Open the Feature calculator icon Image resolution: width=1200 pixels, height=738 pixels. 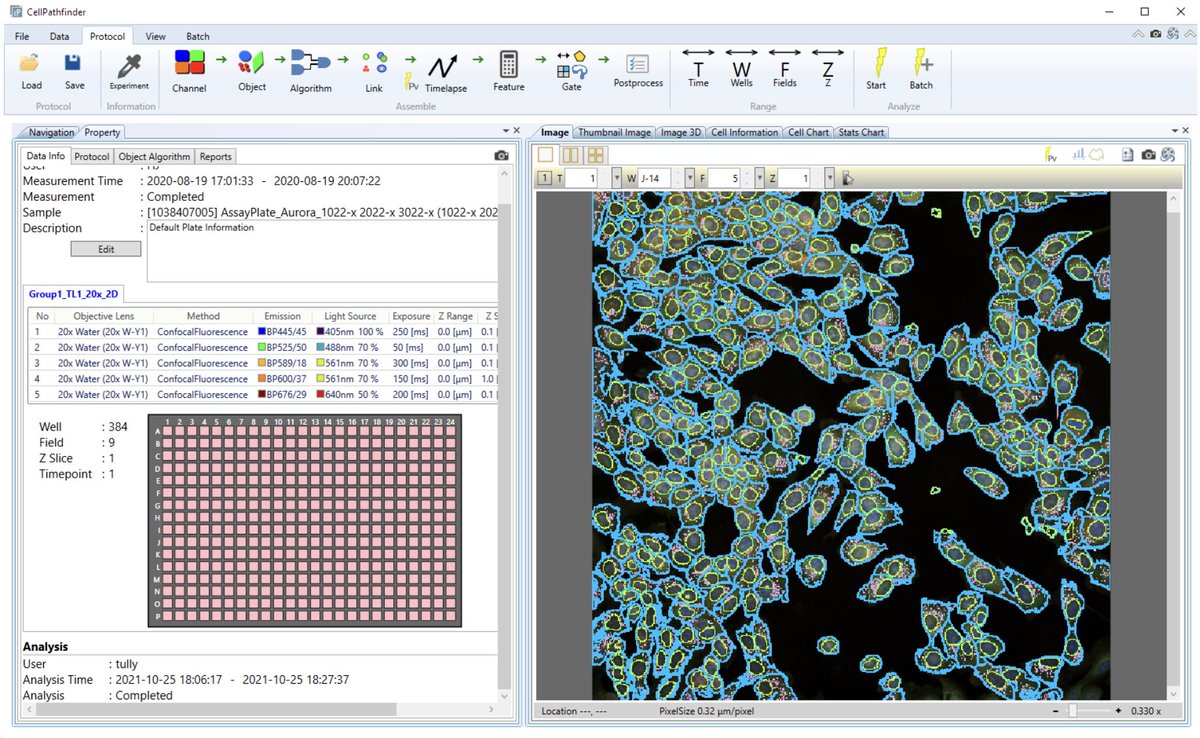508,71
